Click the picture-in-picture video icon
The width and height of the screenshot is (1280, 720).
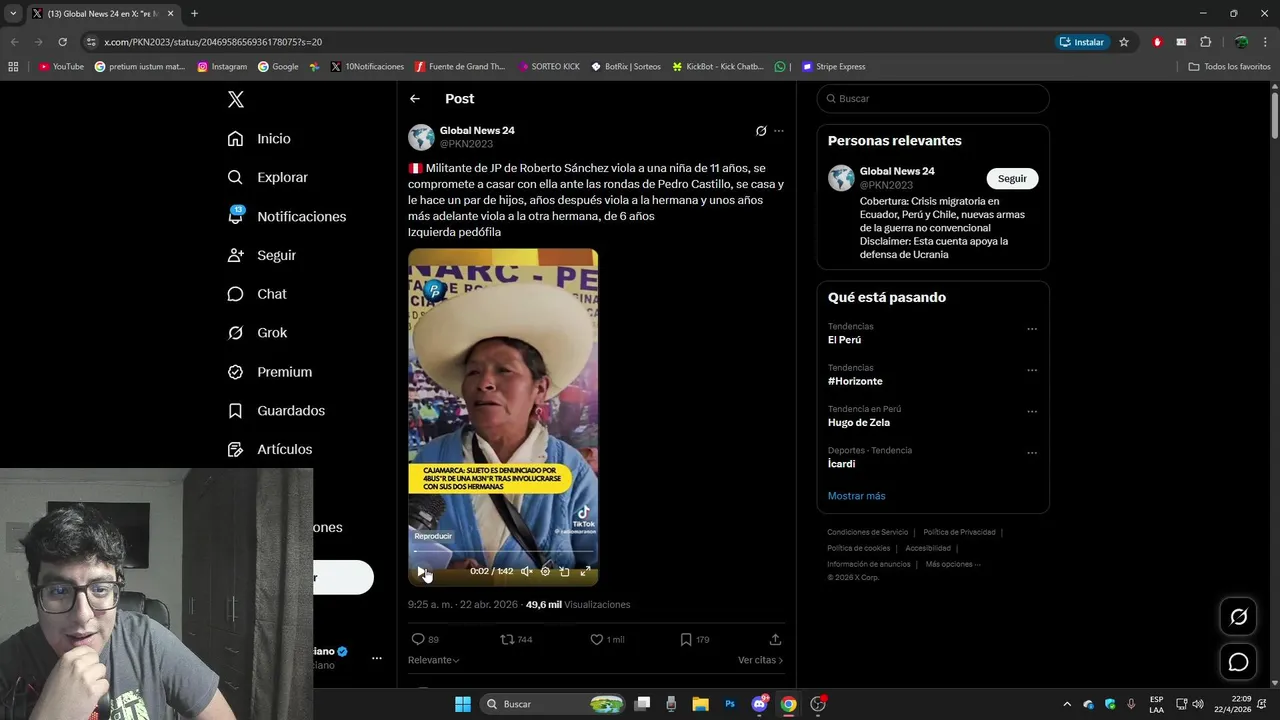click(564, 571)
